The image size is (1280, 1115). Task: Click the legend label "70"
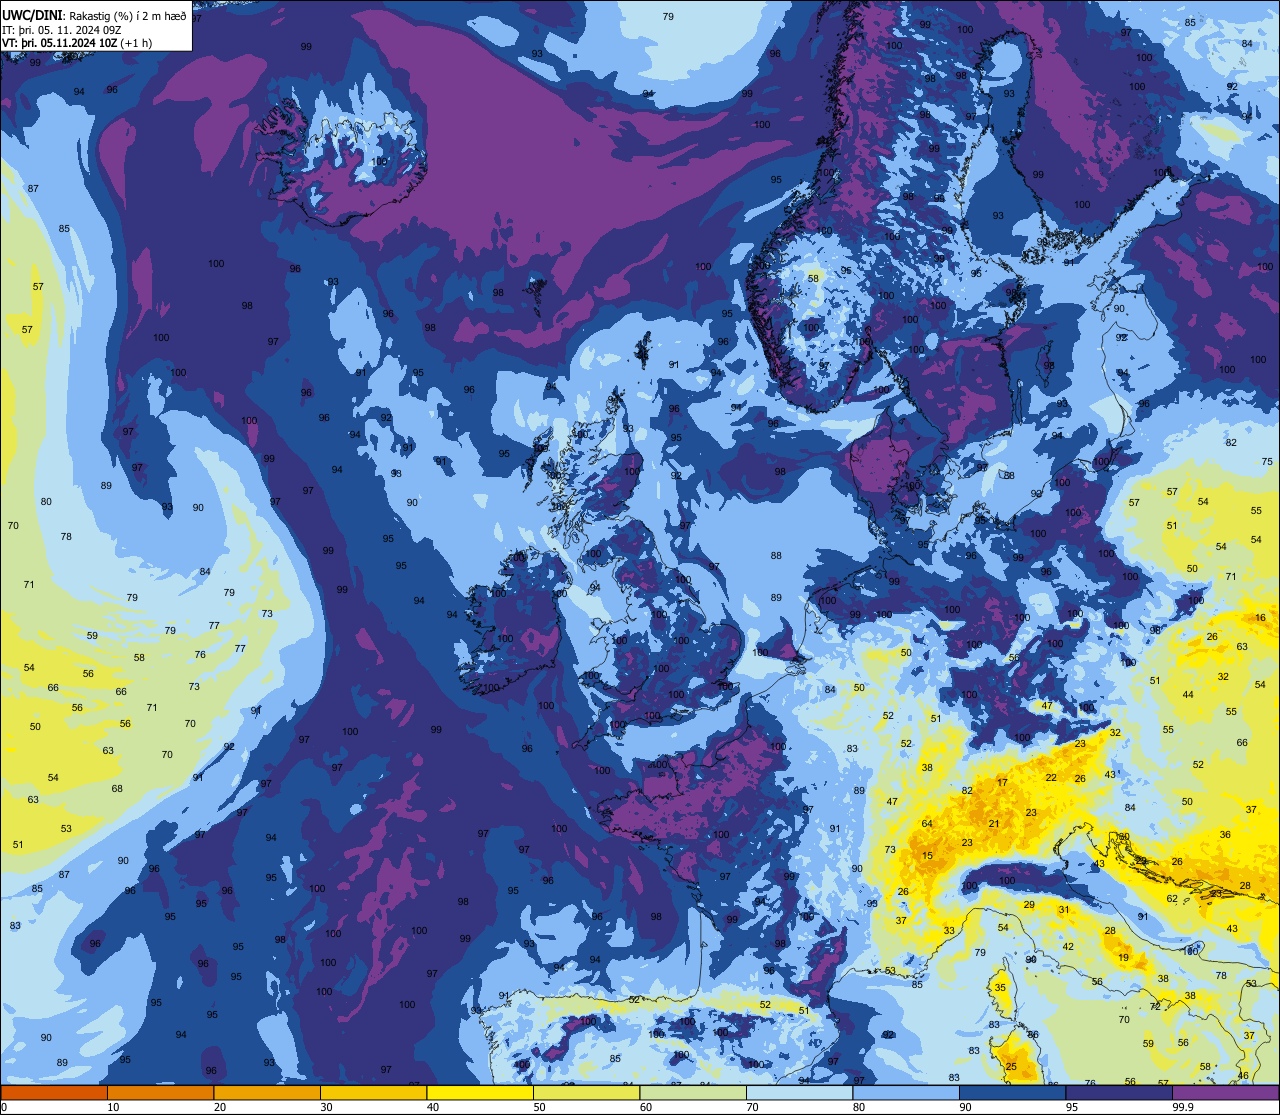coord(752,1107)
